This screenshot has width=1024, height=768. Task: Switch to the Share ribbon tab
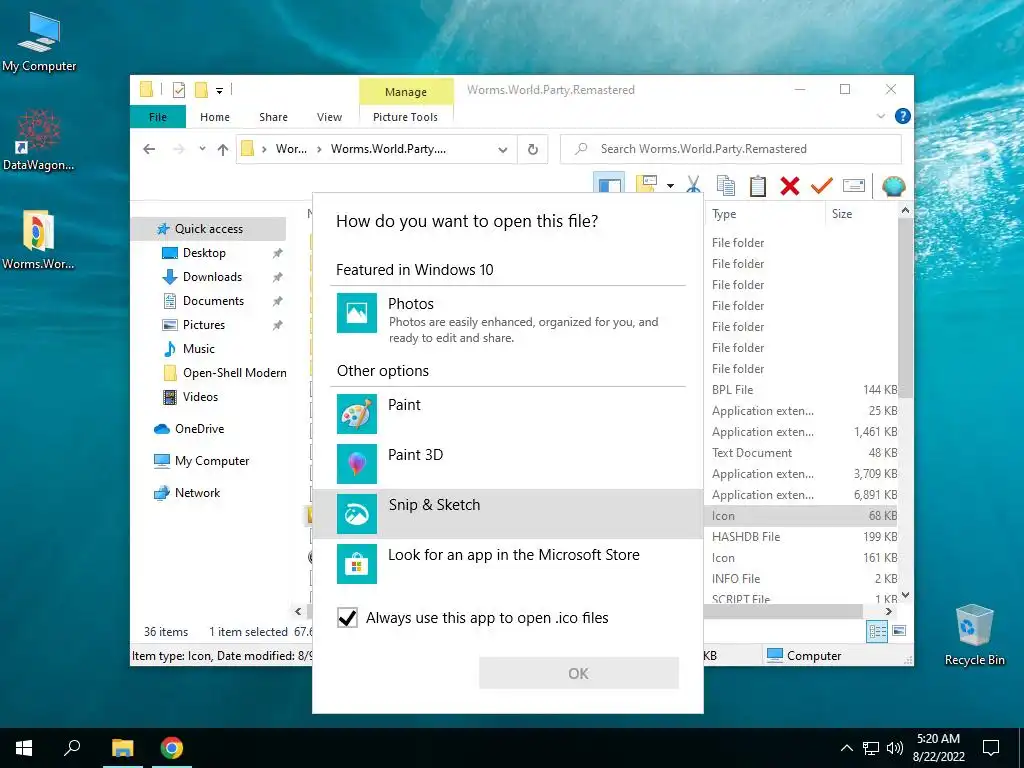click(x=273, y=117)
